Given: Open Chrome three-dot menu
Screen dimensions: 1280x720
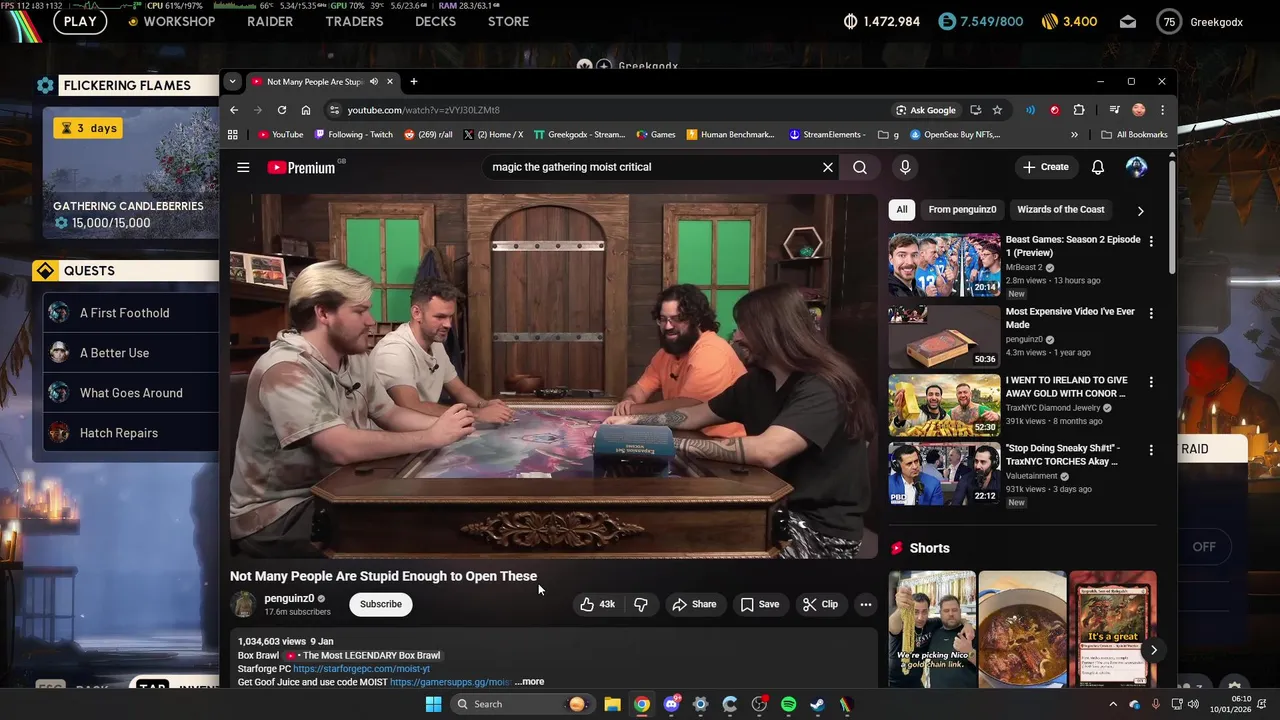Looking at the screenshot, I should pos(1162,110).
